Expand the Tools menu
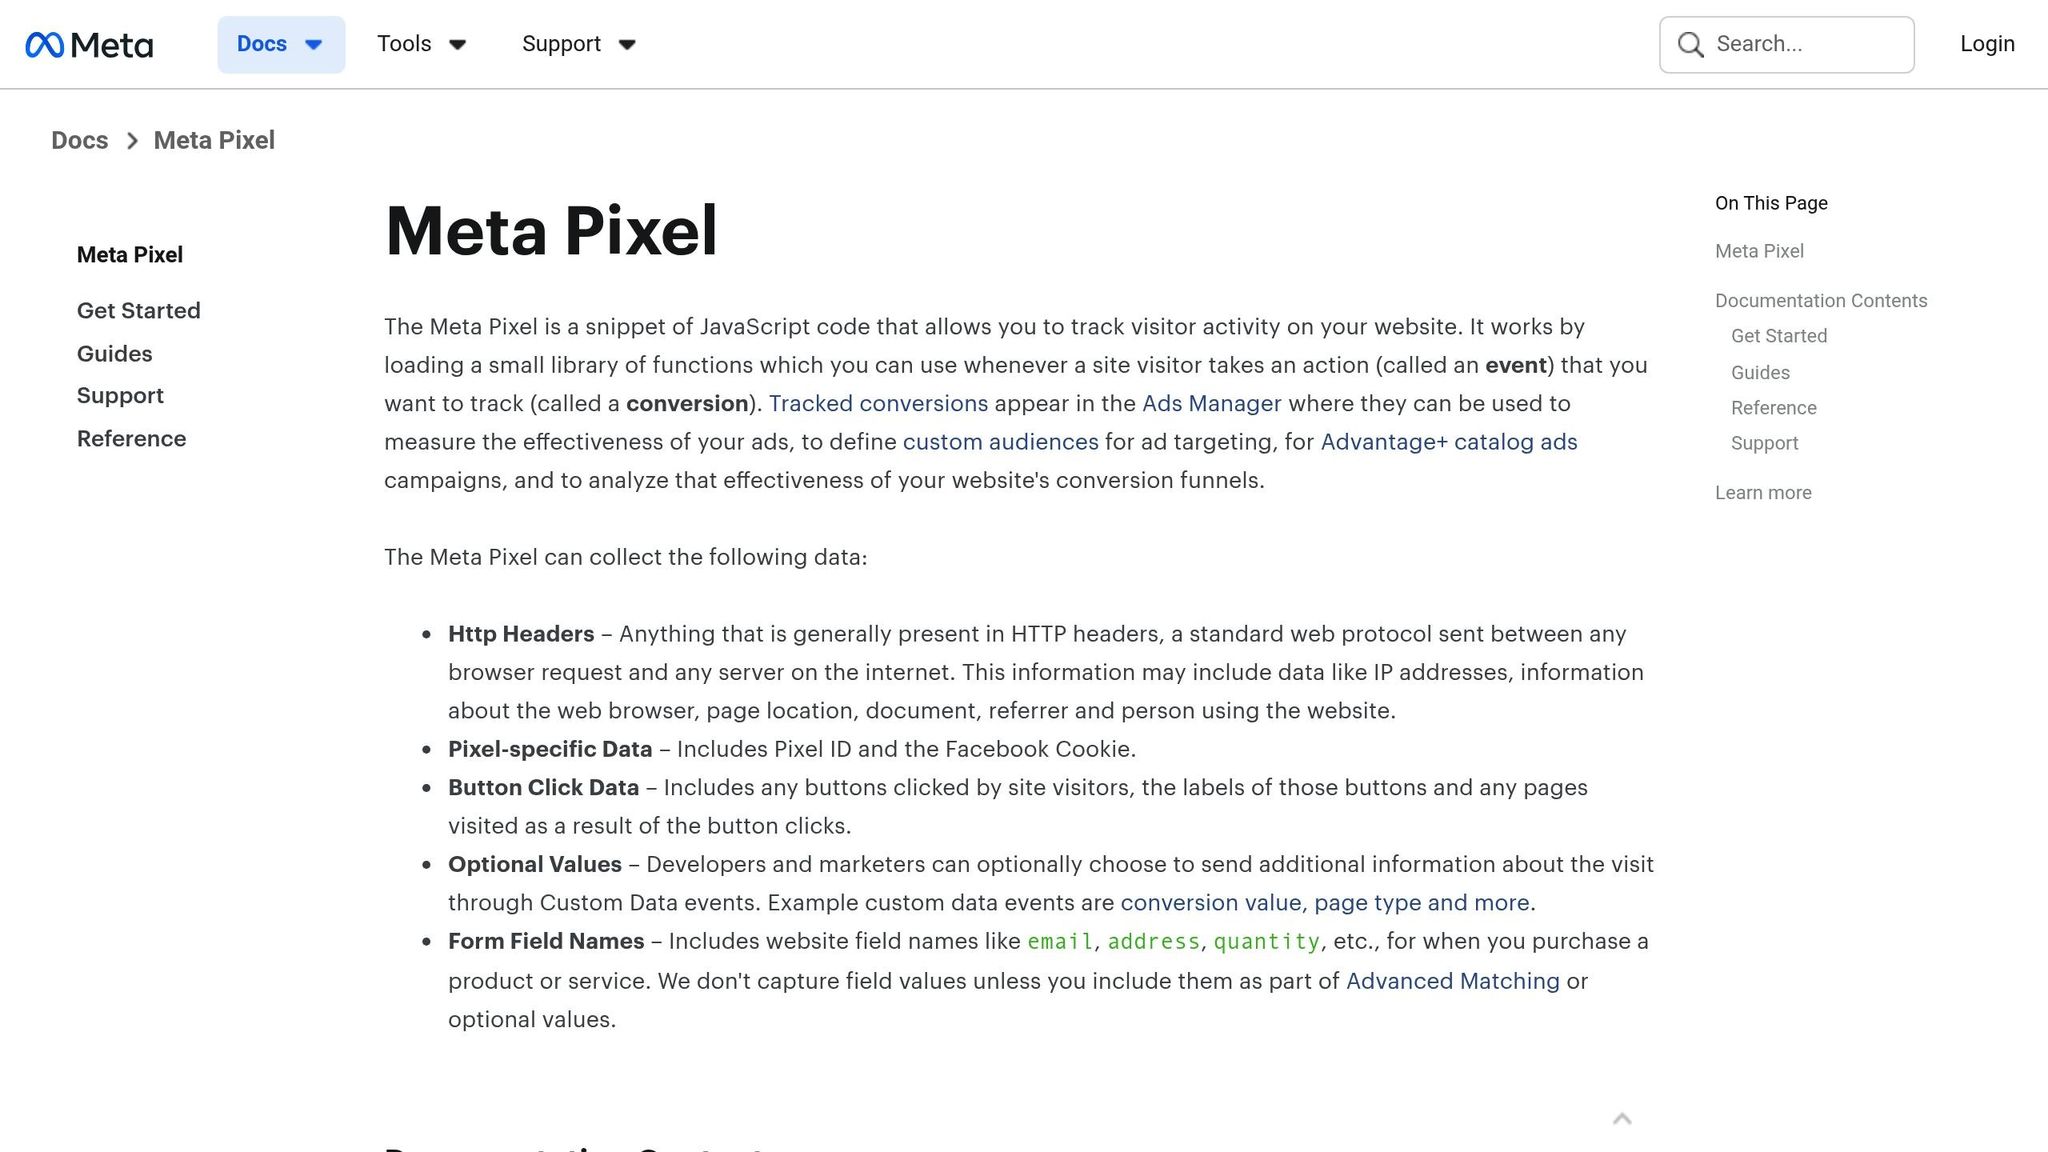 pos(421,44)
